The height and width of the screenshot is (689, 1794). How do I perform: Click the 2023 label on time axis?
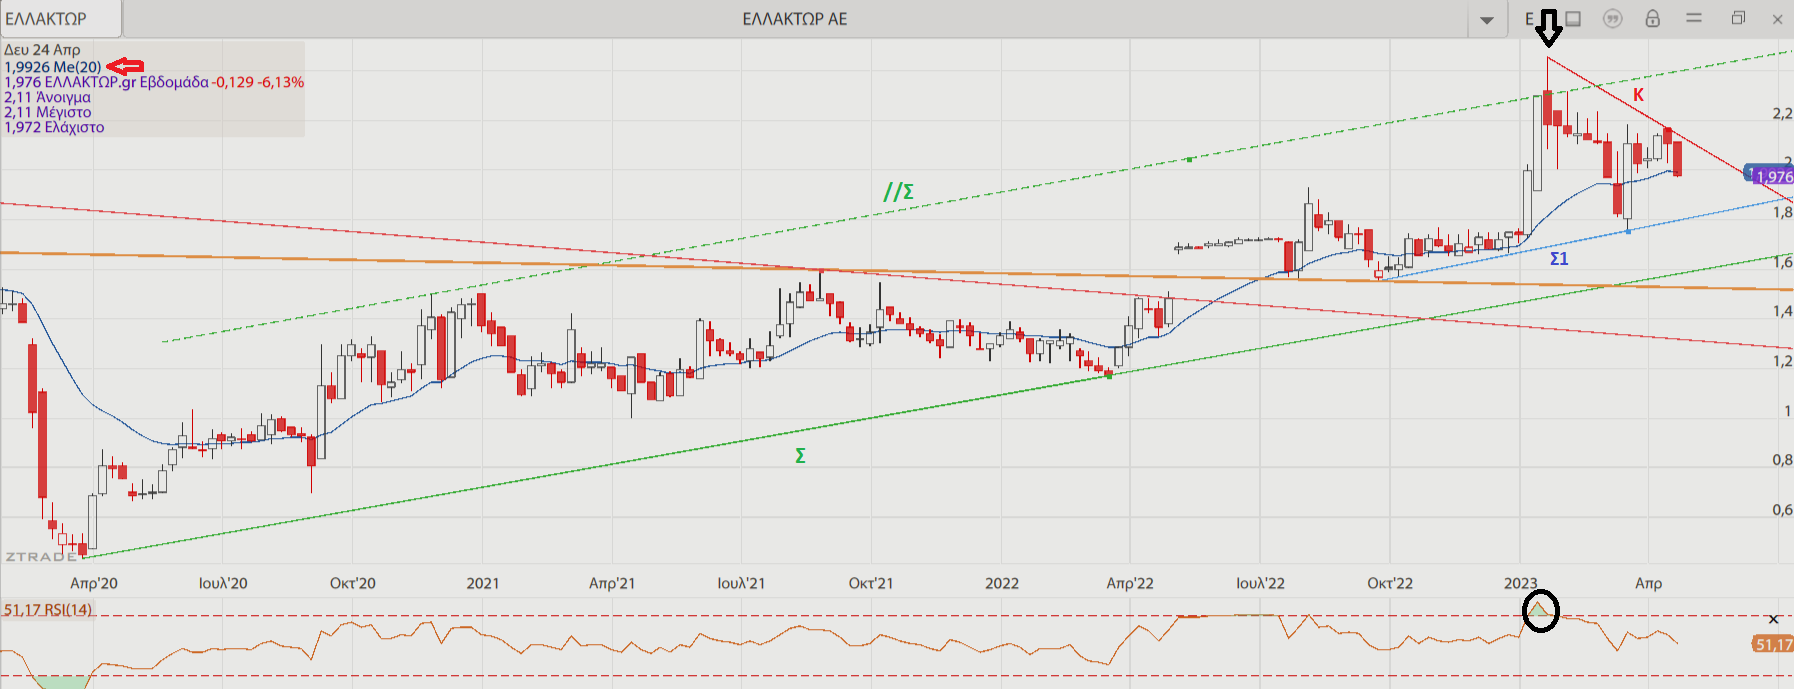[1520, 583]
